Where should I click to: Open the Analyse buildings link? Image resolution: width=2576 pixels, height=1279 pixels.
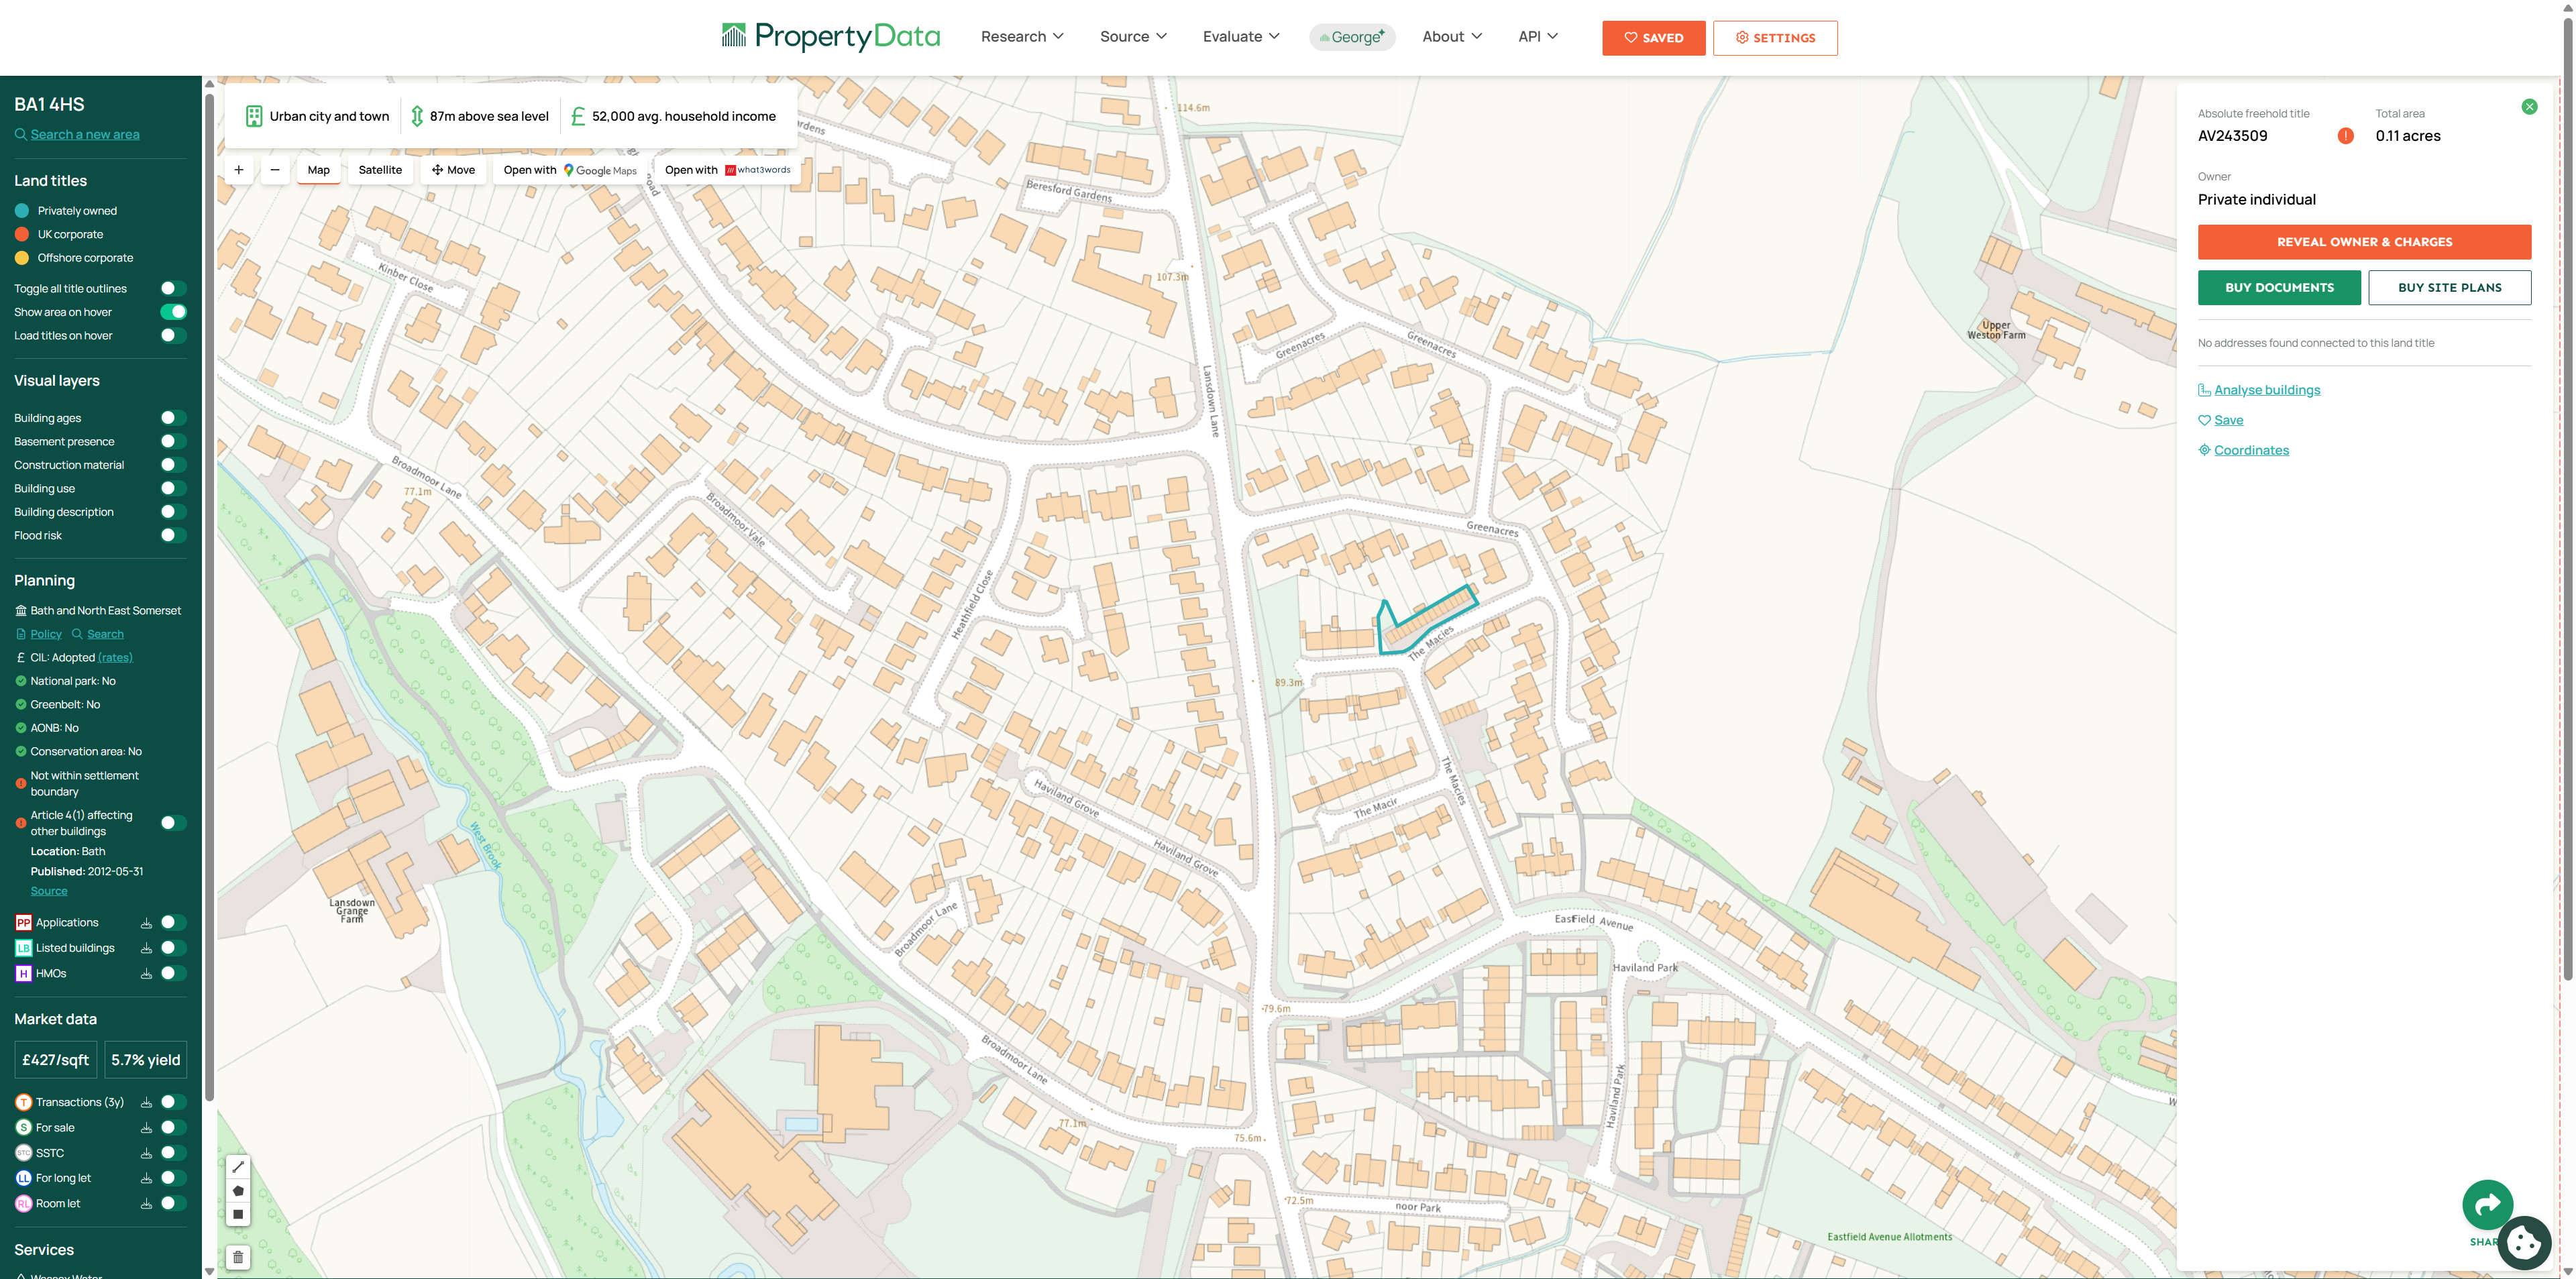(x=2266, y=390)
